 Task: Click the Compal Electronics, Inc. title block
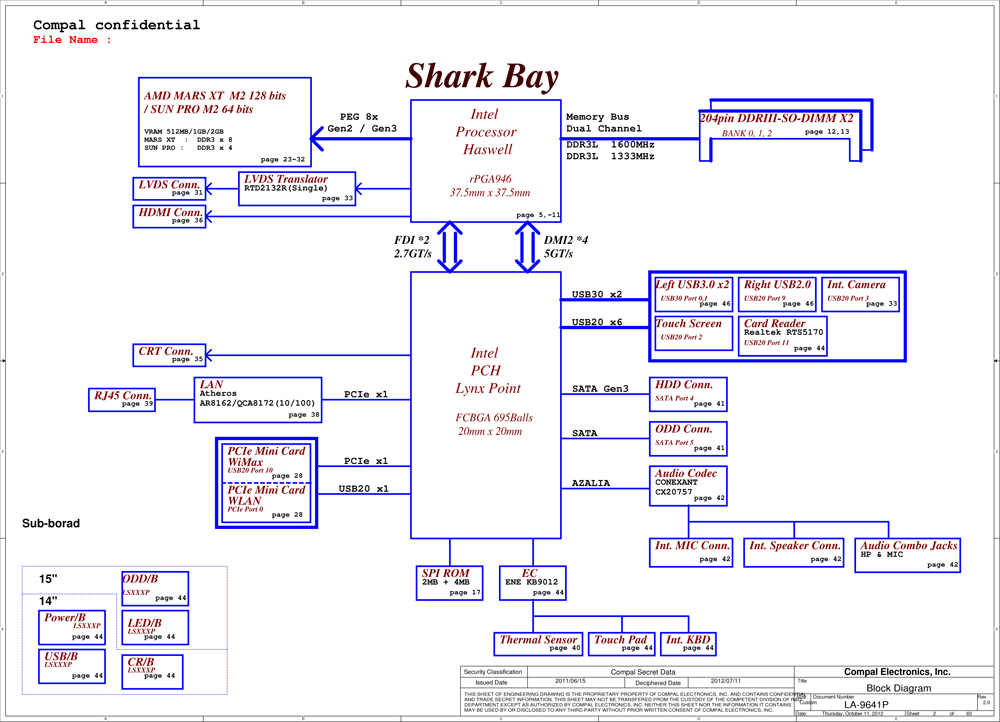tap(897, 672)
